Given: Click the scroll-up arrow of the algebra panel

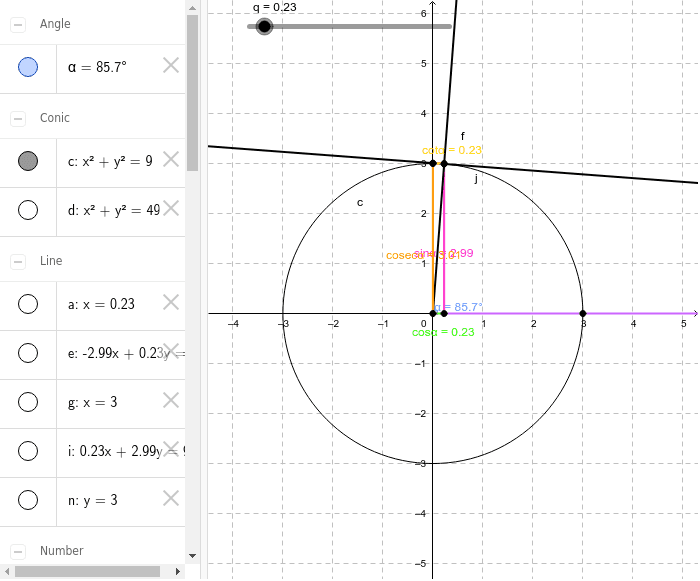Looking at the screenshot, I should click(x=192, y=8).
